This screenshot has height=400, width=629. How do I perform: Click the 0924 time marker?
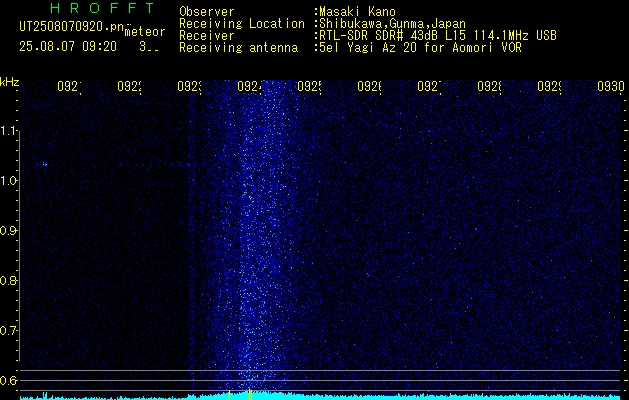click(x=249, y=86)
